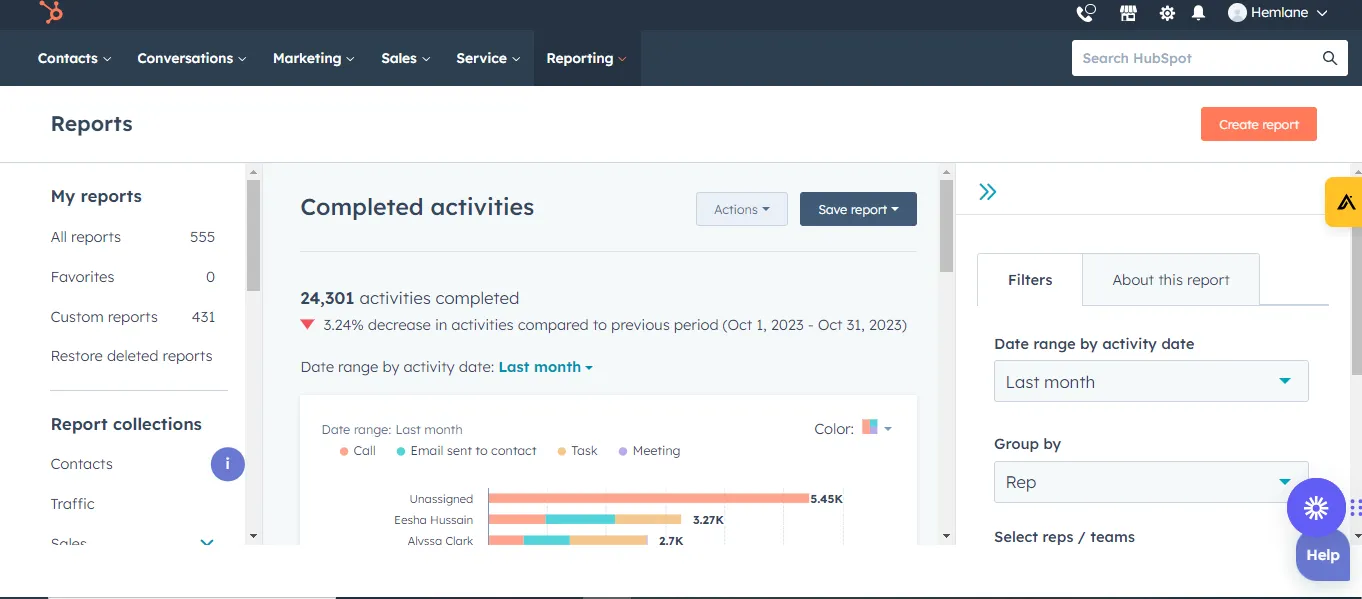Open Restore deleted reports link
This screenshot has height=599, width=1362.
(x=131, y=356)
